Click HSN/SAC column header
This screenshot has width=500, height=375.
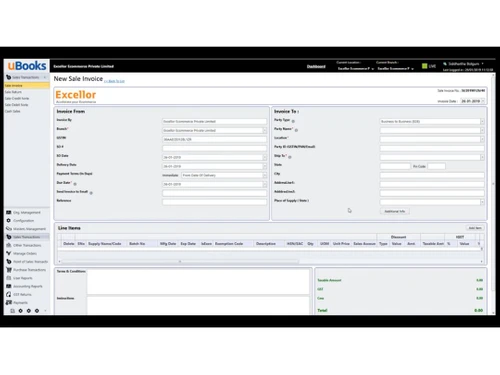[295, 244]
